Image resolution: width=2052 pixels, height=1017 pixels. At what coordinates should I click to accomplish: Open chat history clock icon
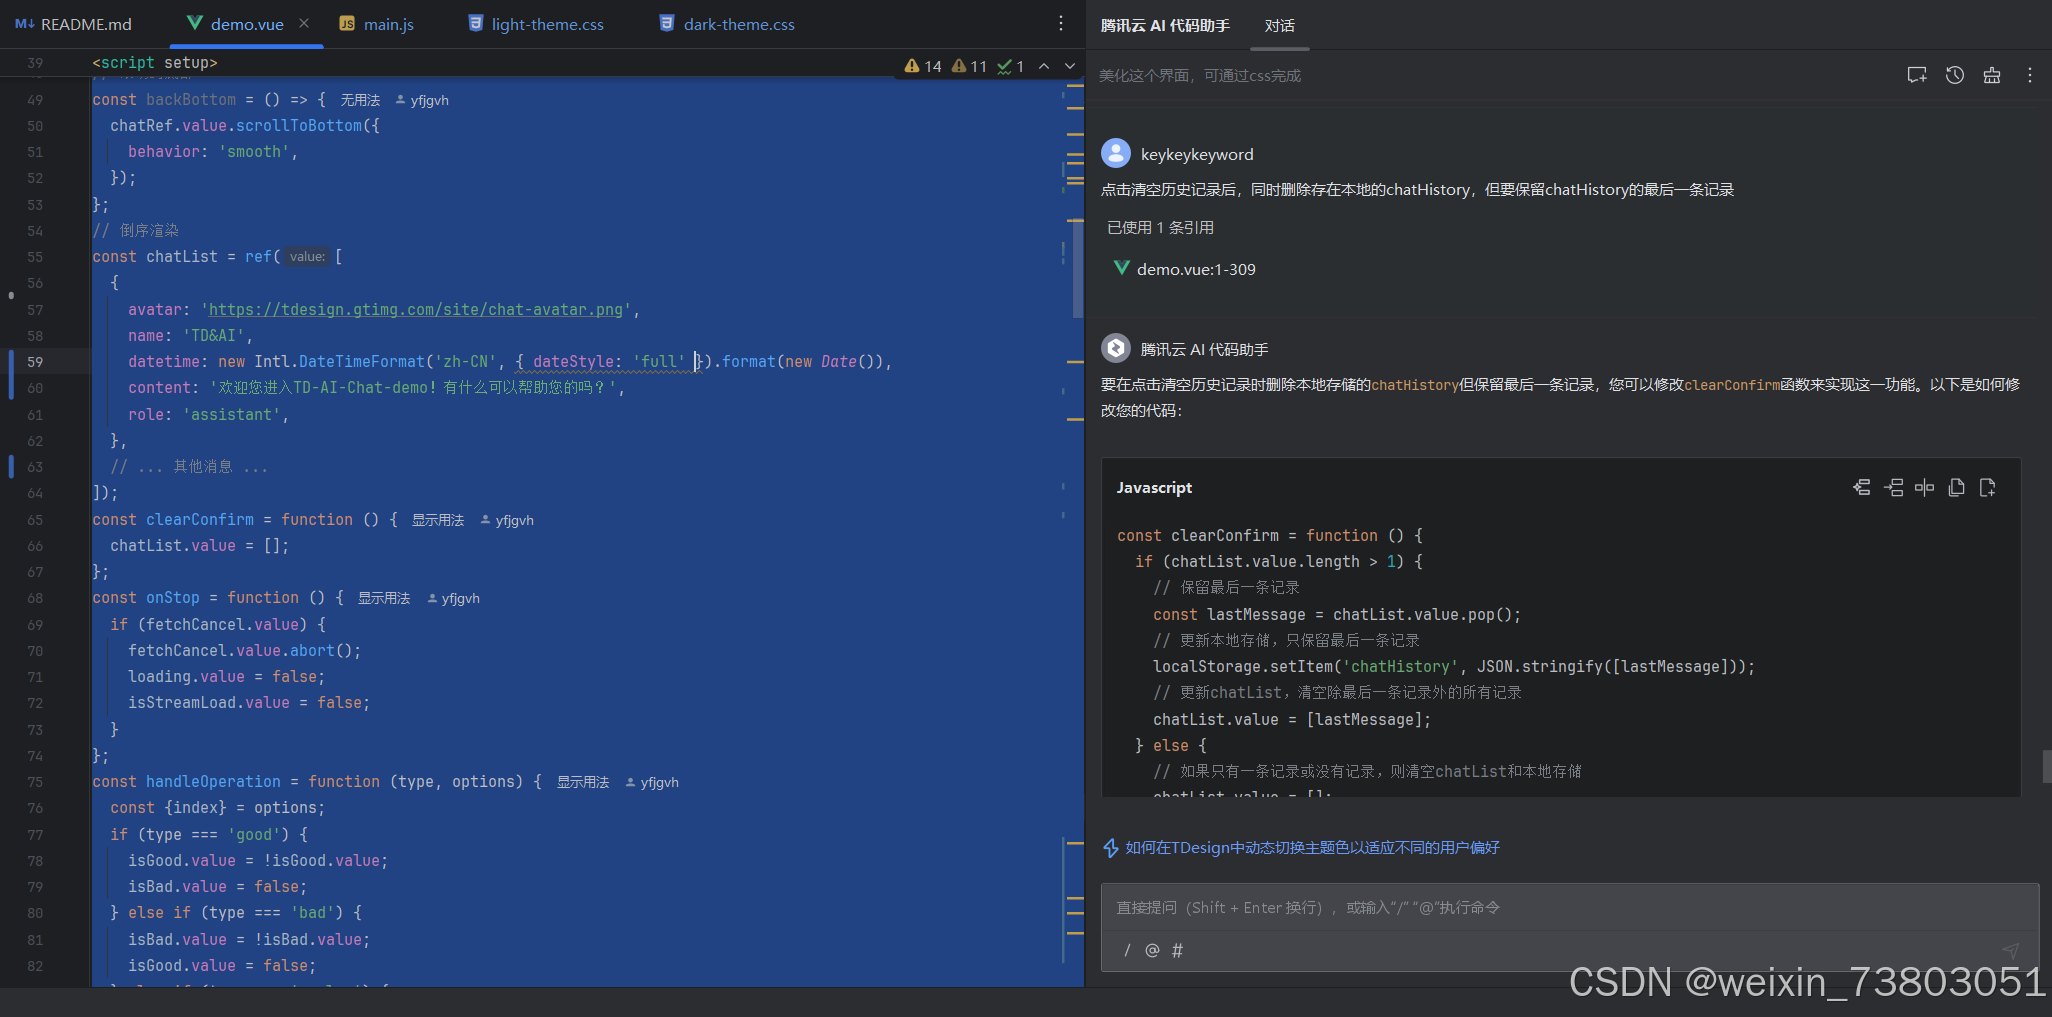[x=1954, y=75]
